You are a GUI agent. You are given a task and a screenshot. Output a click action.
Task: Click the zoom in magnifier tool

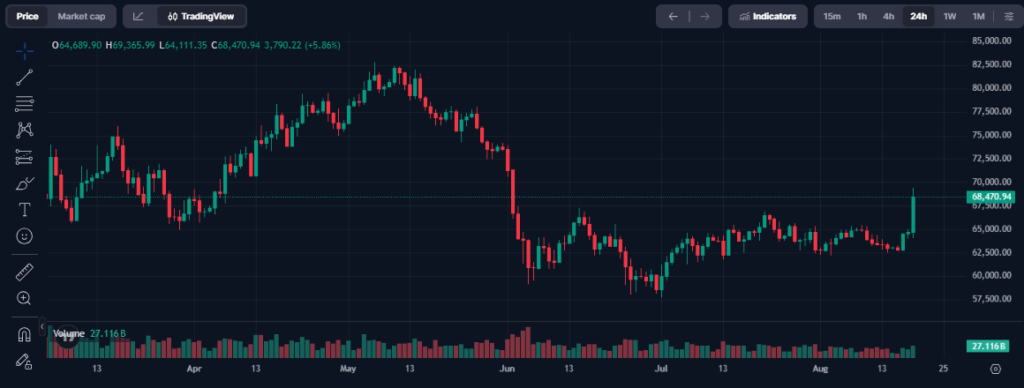tap(24, 299)
